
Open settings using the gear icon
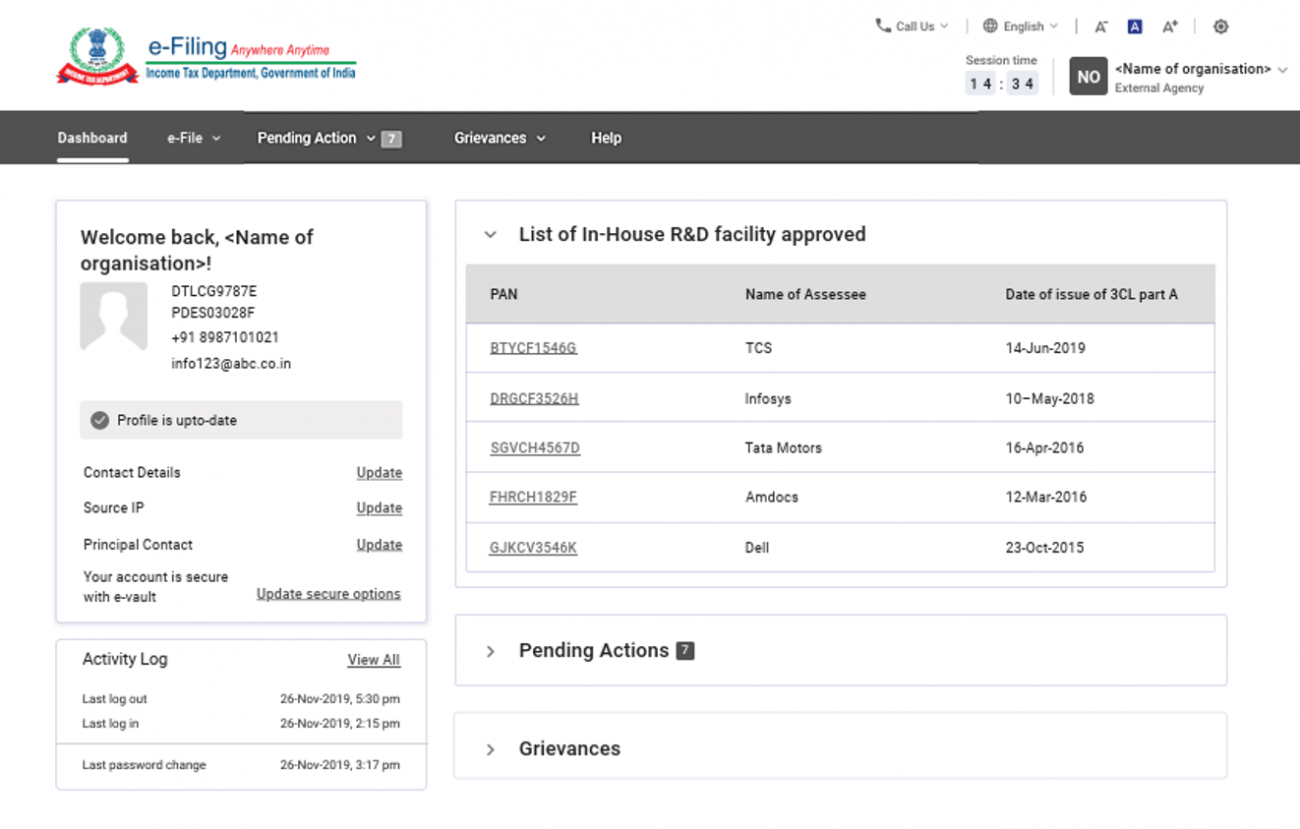(1221, 26)
